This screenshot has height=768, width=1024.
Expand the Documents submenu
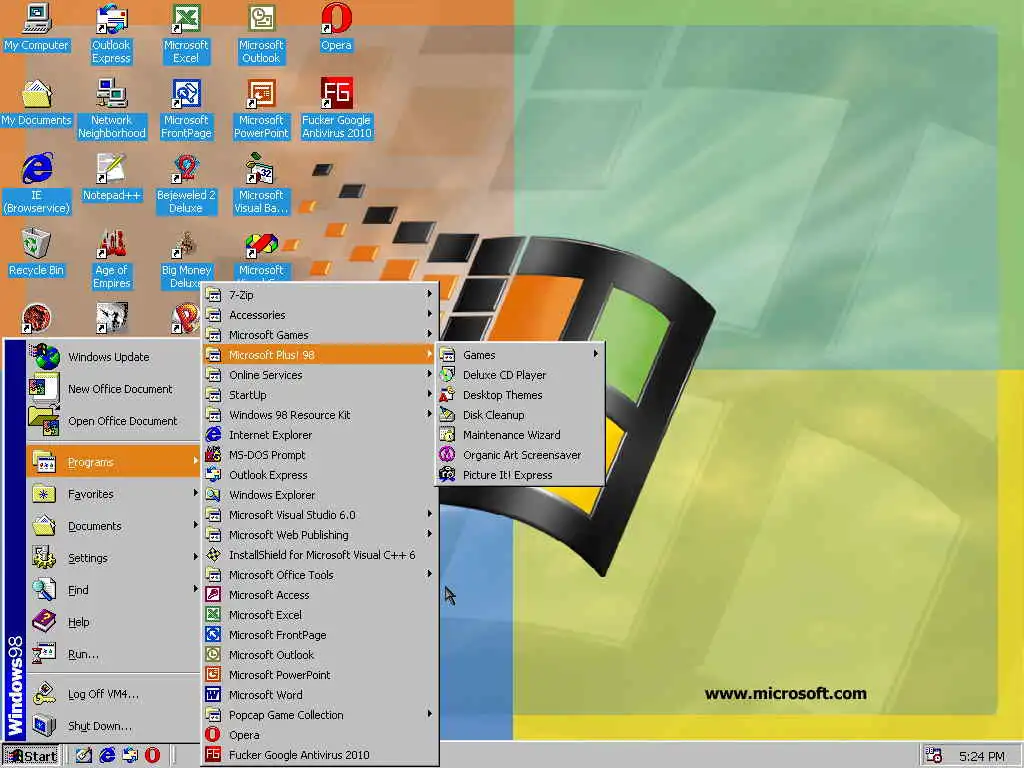tap(113, 526)
